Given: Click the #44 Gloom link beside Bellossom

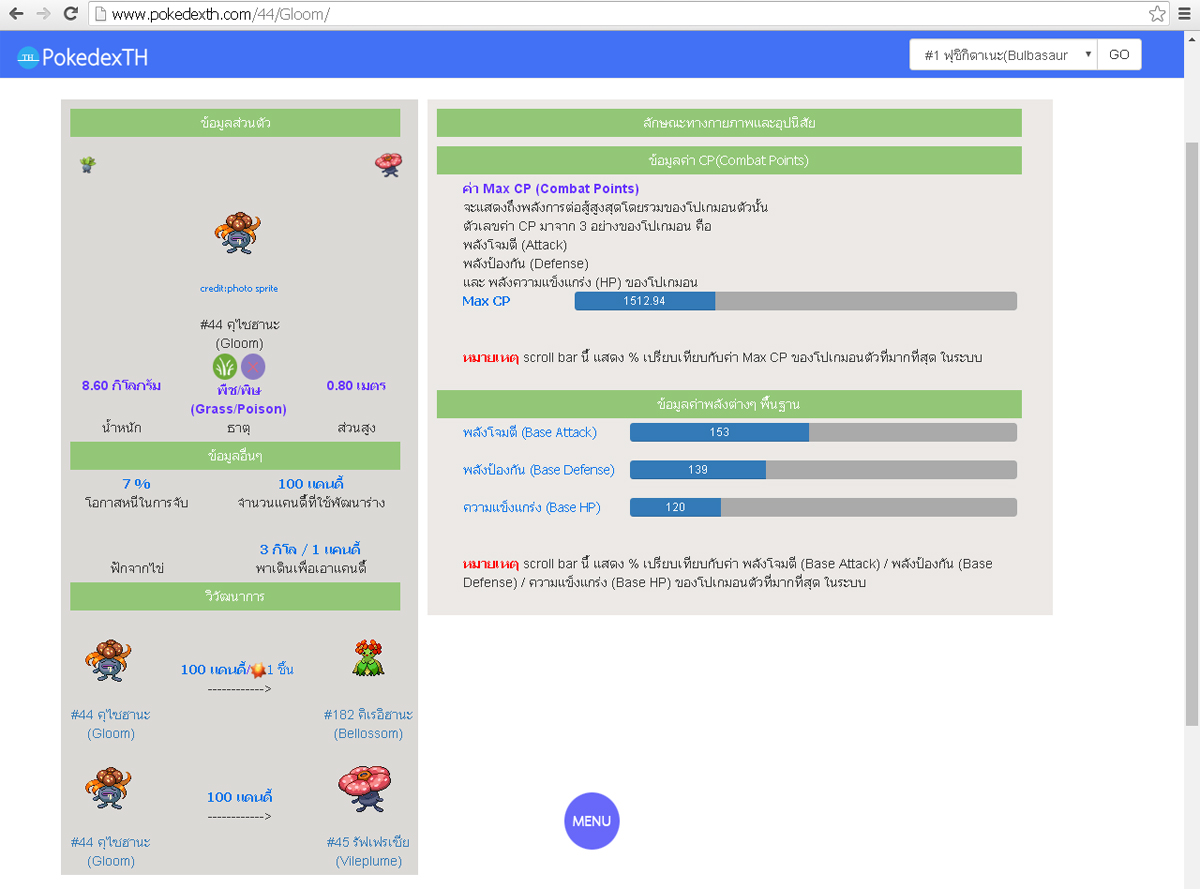Looking at the screenshot, I should tap(110, 724).
